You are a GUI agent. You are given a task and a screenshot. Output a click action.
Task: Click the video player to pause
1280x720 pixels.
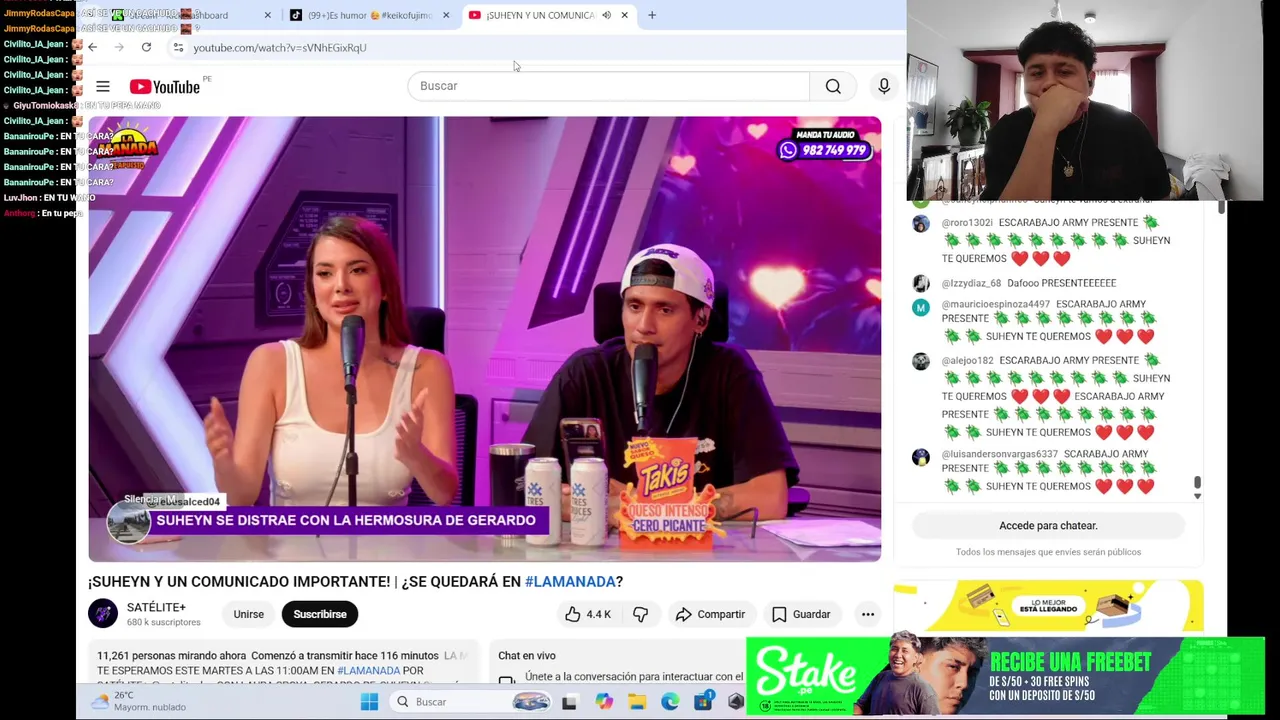pos(484,339)
